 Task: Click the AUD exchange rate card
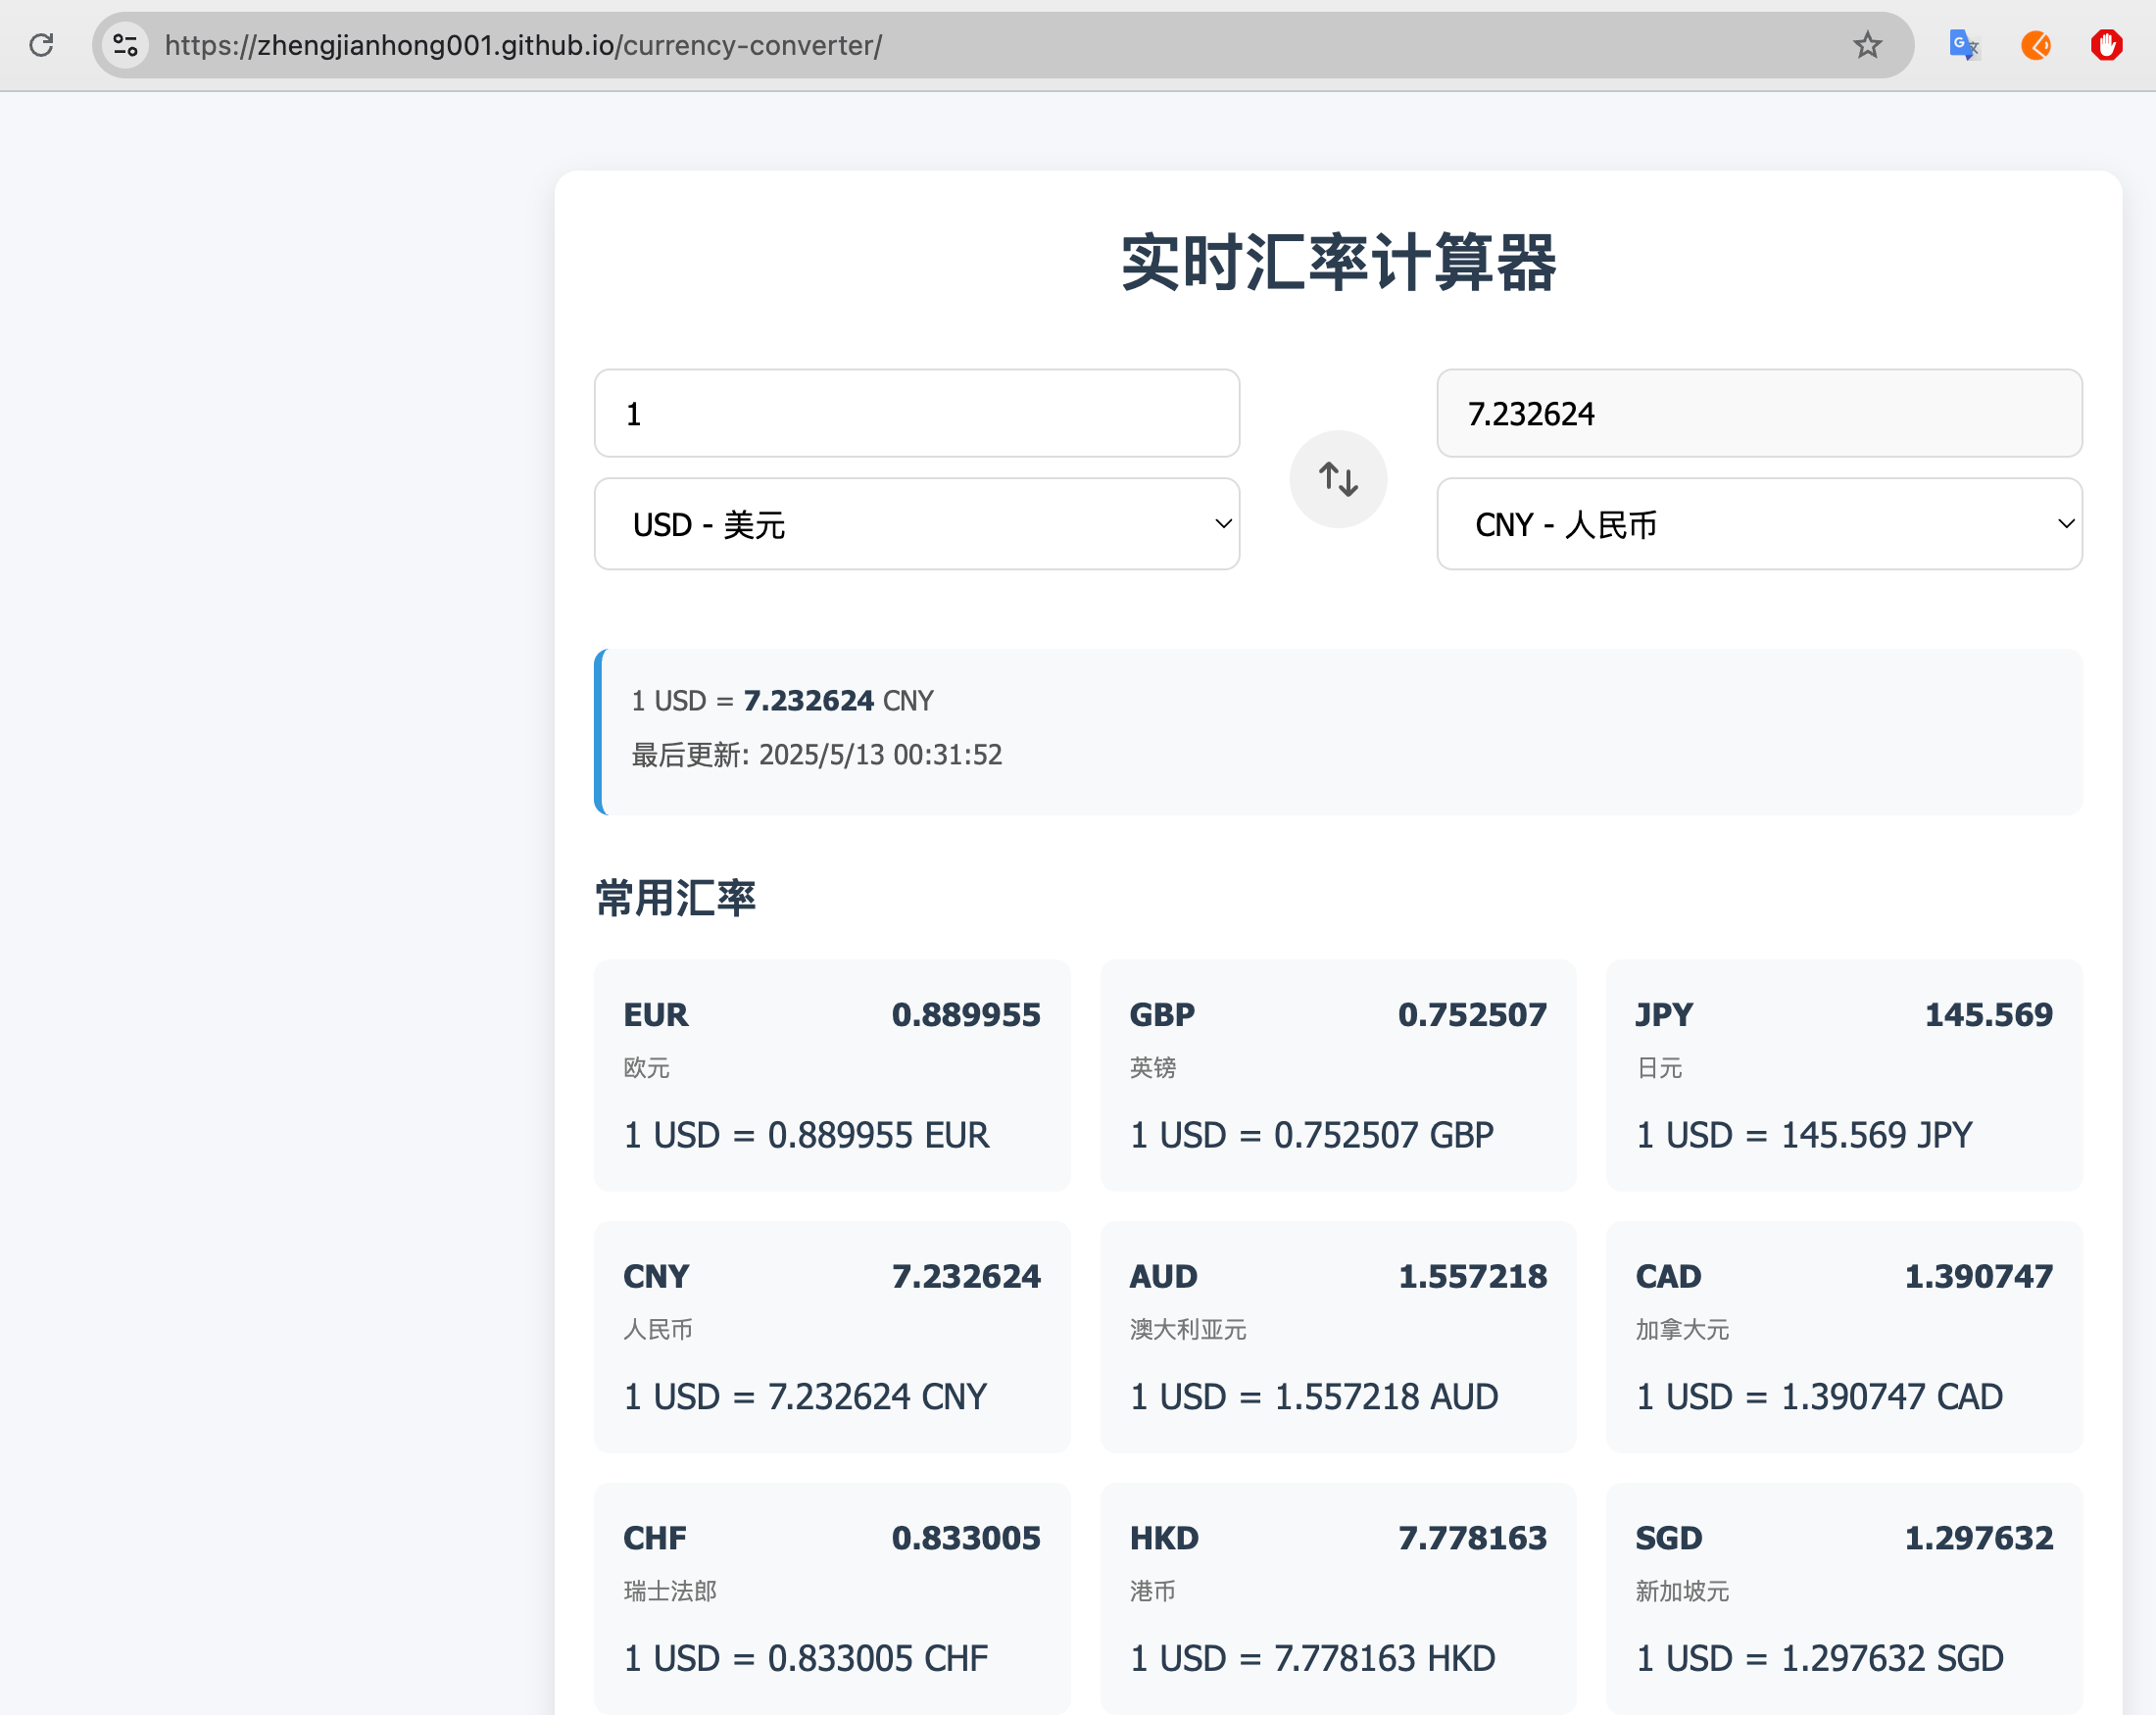click(x=1338, y=1338)
